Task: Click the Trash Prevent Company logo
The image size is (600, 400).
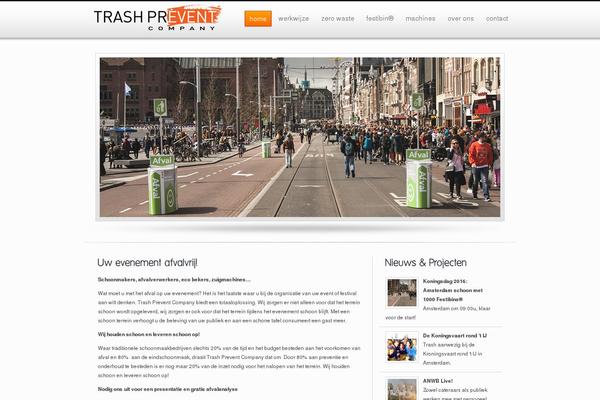Action: (157, 18)
